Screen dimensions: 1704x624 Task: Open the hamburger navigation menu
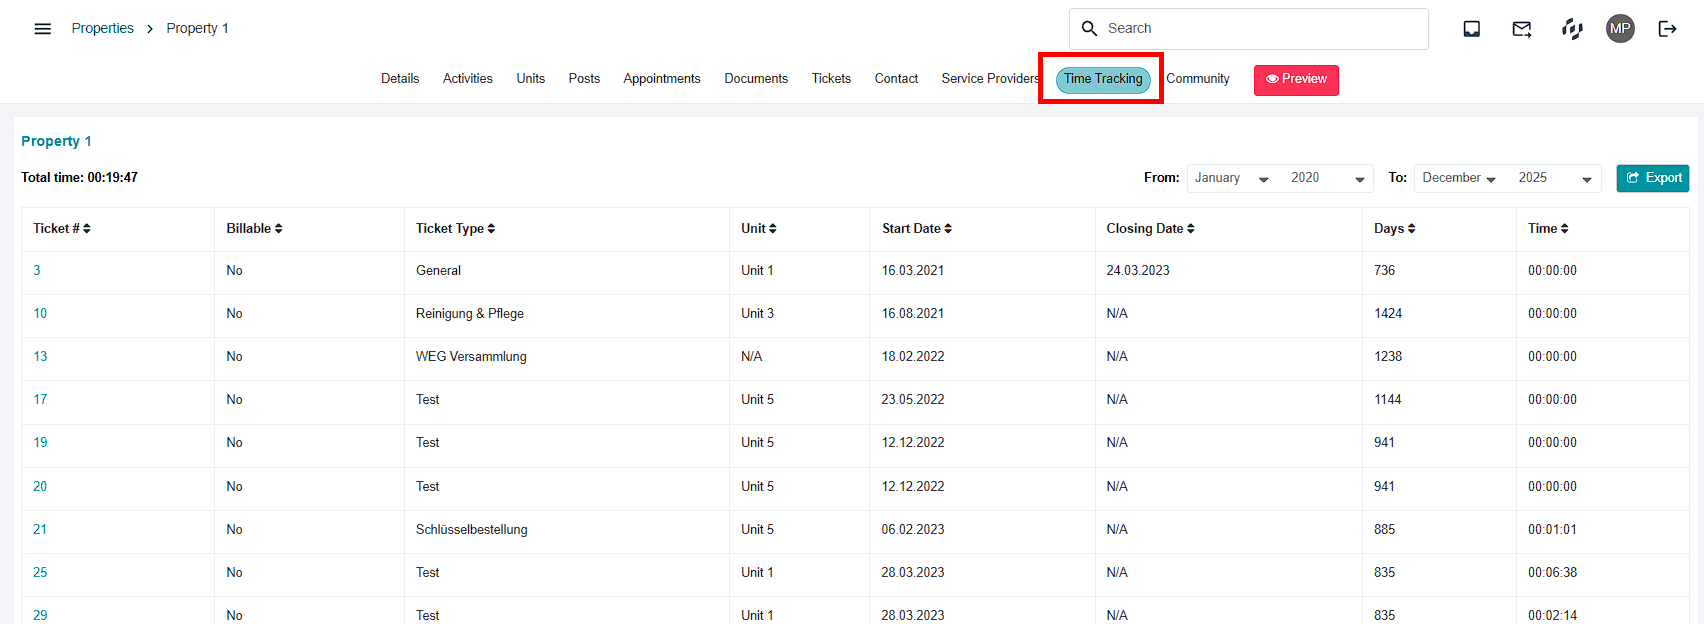43,29
